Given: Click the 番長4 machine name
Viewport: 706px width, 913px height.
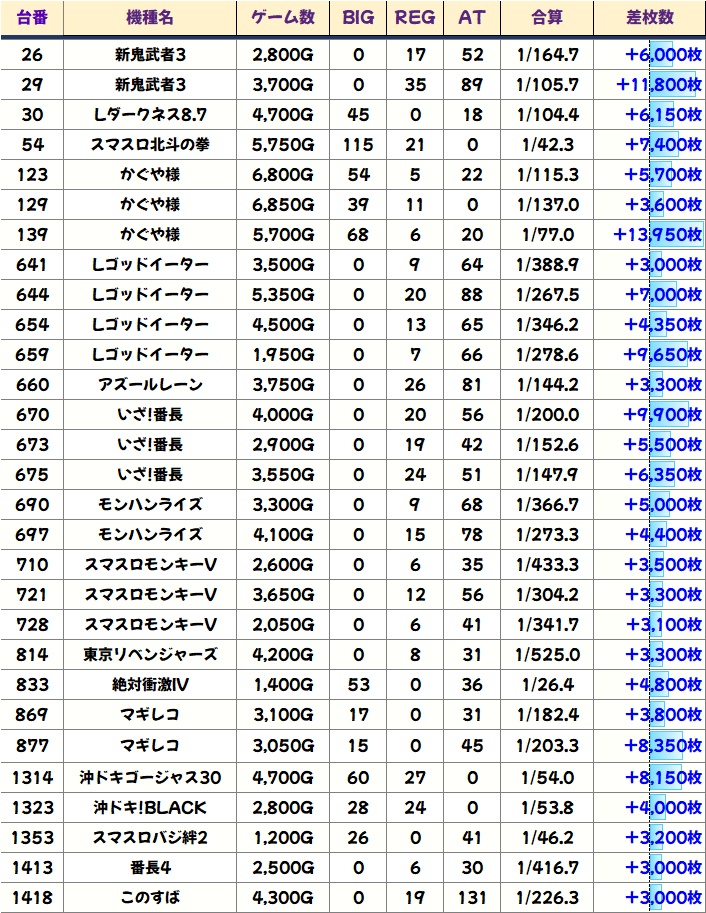Looking at the screenshot, I should pos(150,867).
